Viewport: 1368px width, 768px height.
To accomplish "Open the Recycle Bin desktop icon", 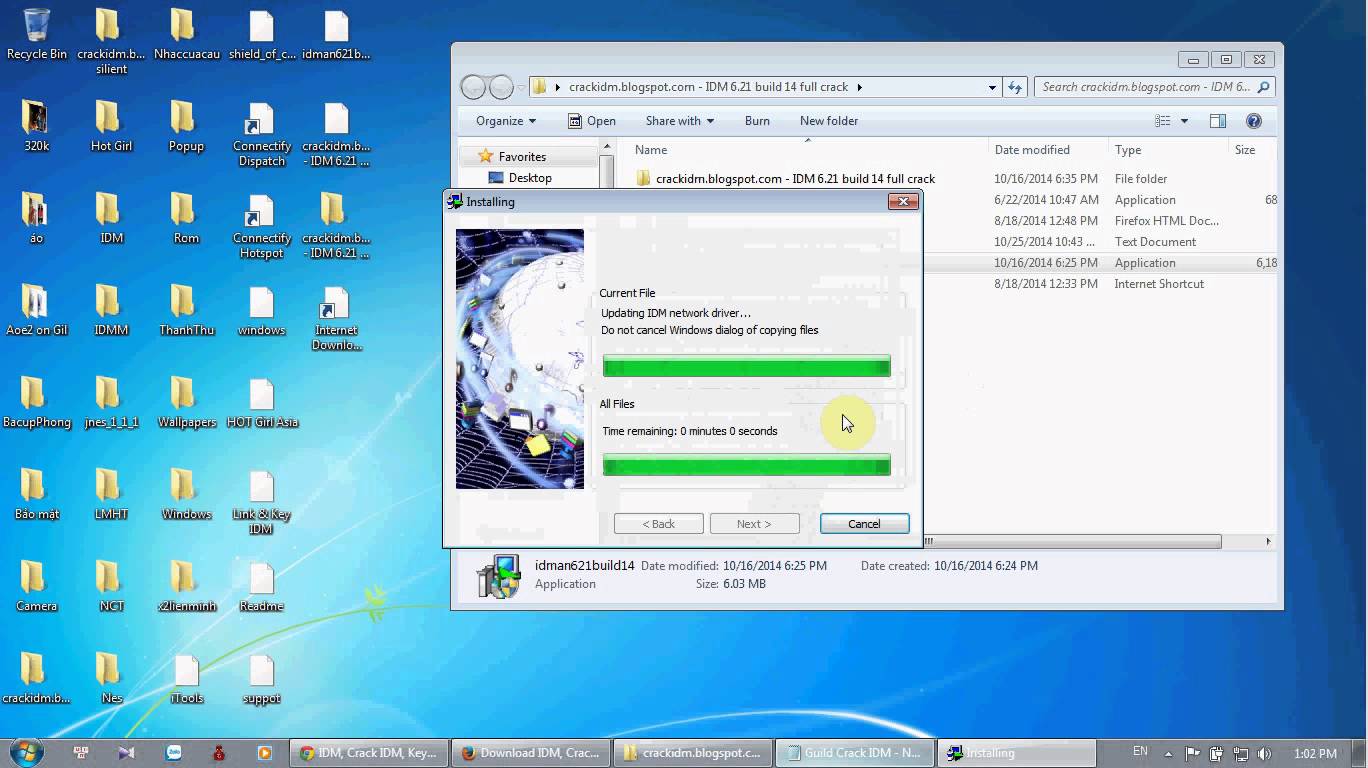I will [37, 34].
